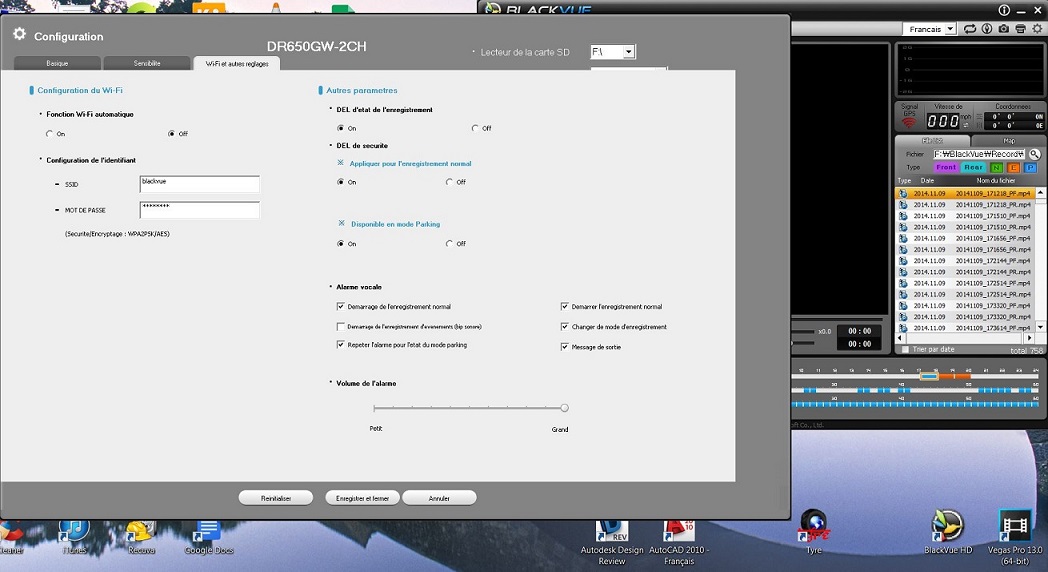Uncheck Demarrer l'enregistrement normal checkbox
Screen dimensions: 1048x572
[x=565, y=307]
